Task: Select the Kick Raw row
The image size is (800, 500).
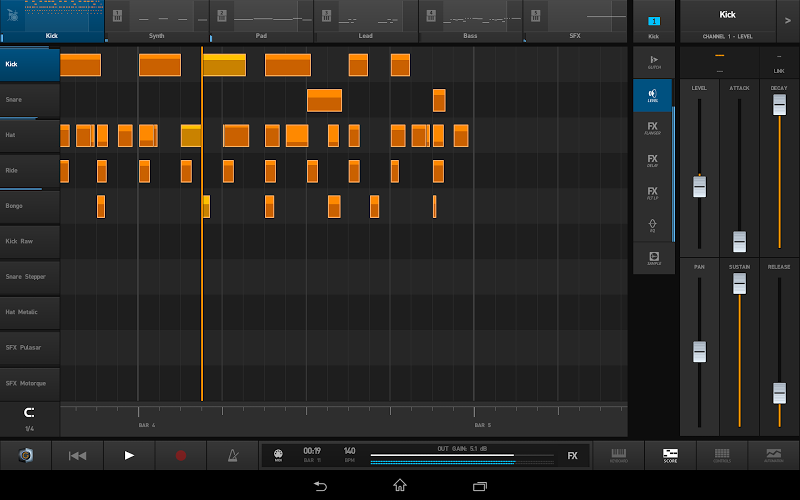Action: click(30, 241)
